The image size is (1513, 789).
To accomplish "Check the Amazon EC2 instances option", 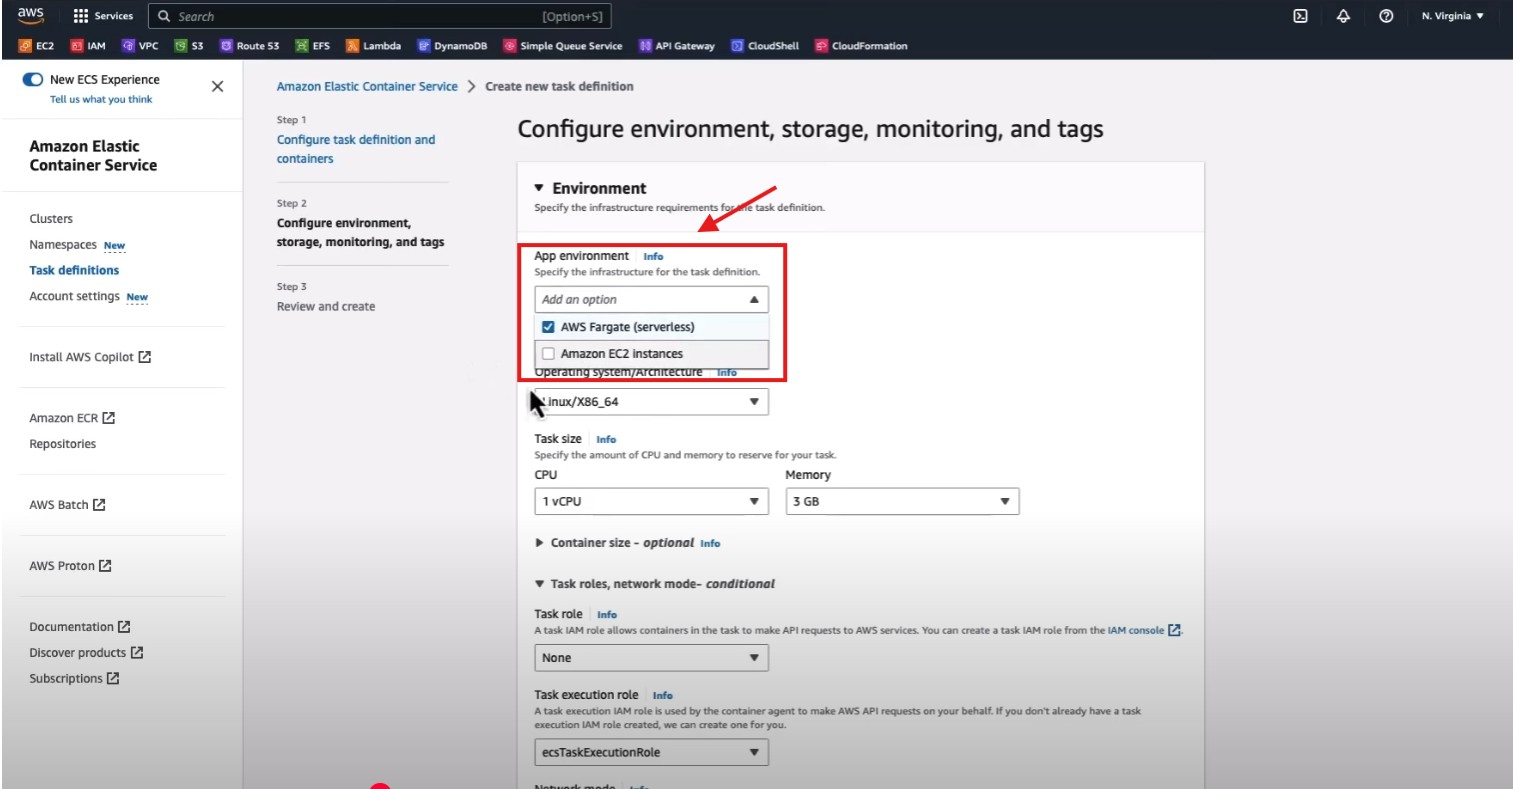I will pos(548,354).
